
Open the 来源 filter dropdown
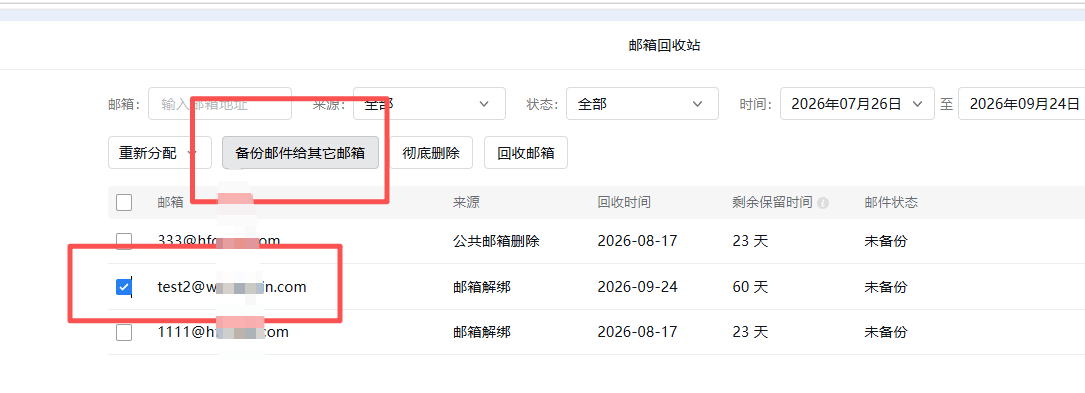point(429,104)
